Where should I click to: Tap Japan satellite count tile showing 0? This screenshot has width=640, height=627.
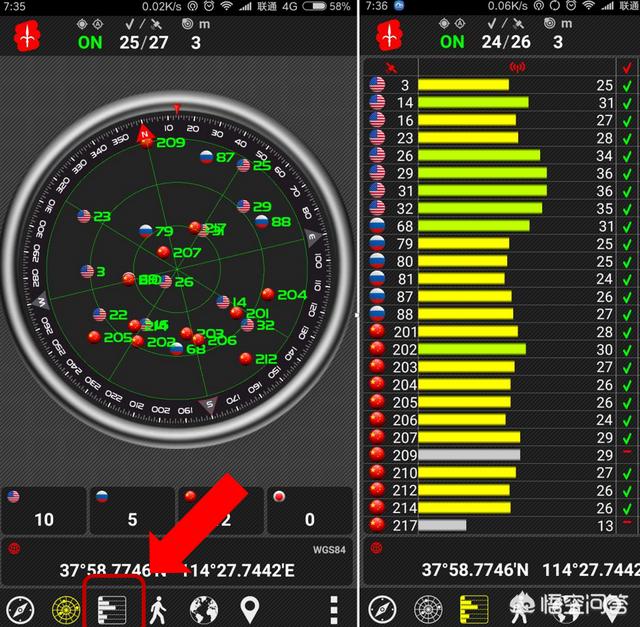click(309, 510)
